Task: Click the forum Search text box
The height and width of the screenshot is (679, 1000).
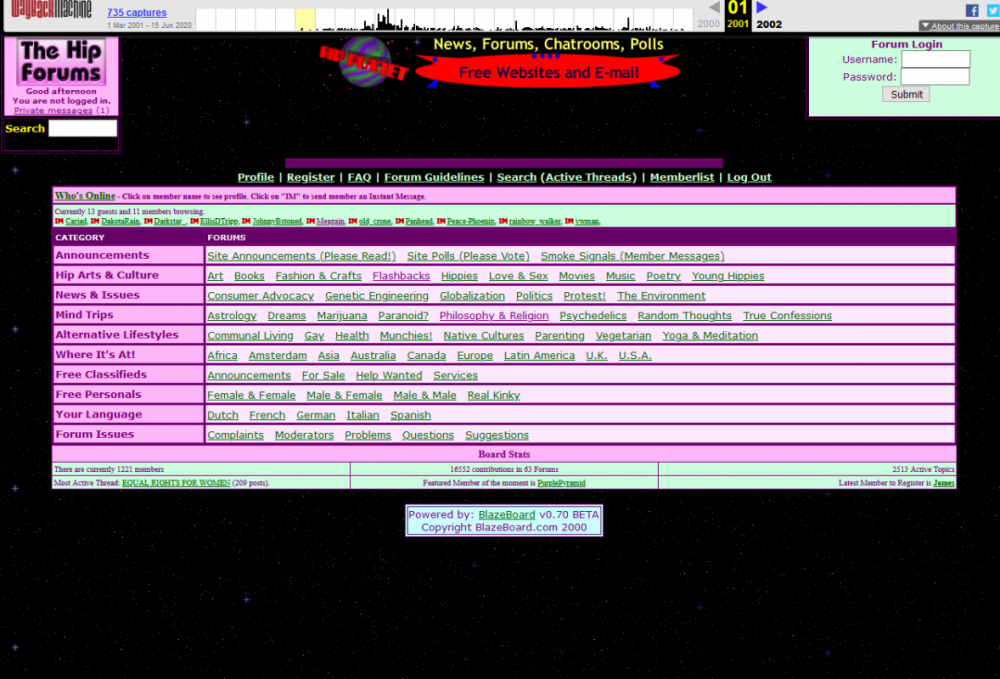Action: point(83,128)
